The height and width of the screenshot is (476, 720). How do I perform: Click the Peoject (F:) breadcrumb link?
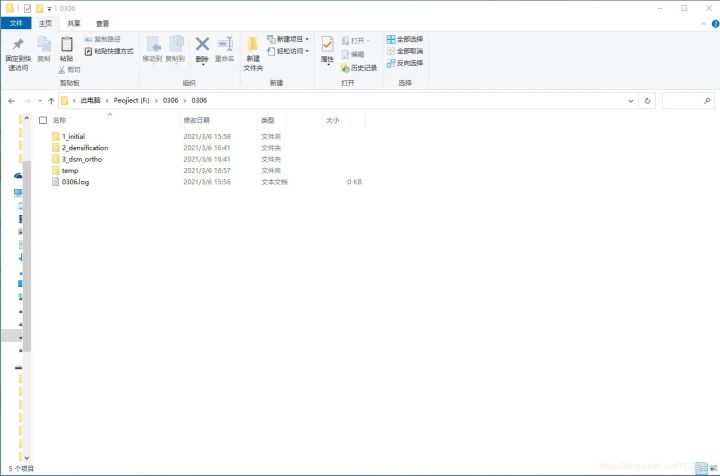pos(130,101)
